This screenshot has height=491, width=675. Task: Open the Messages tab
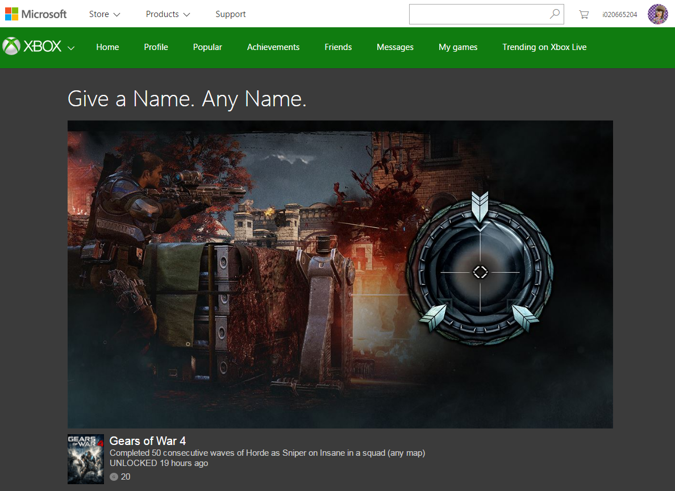pos(395,47)
